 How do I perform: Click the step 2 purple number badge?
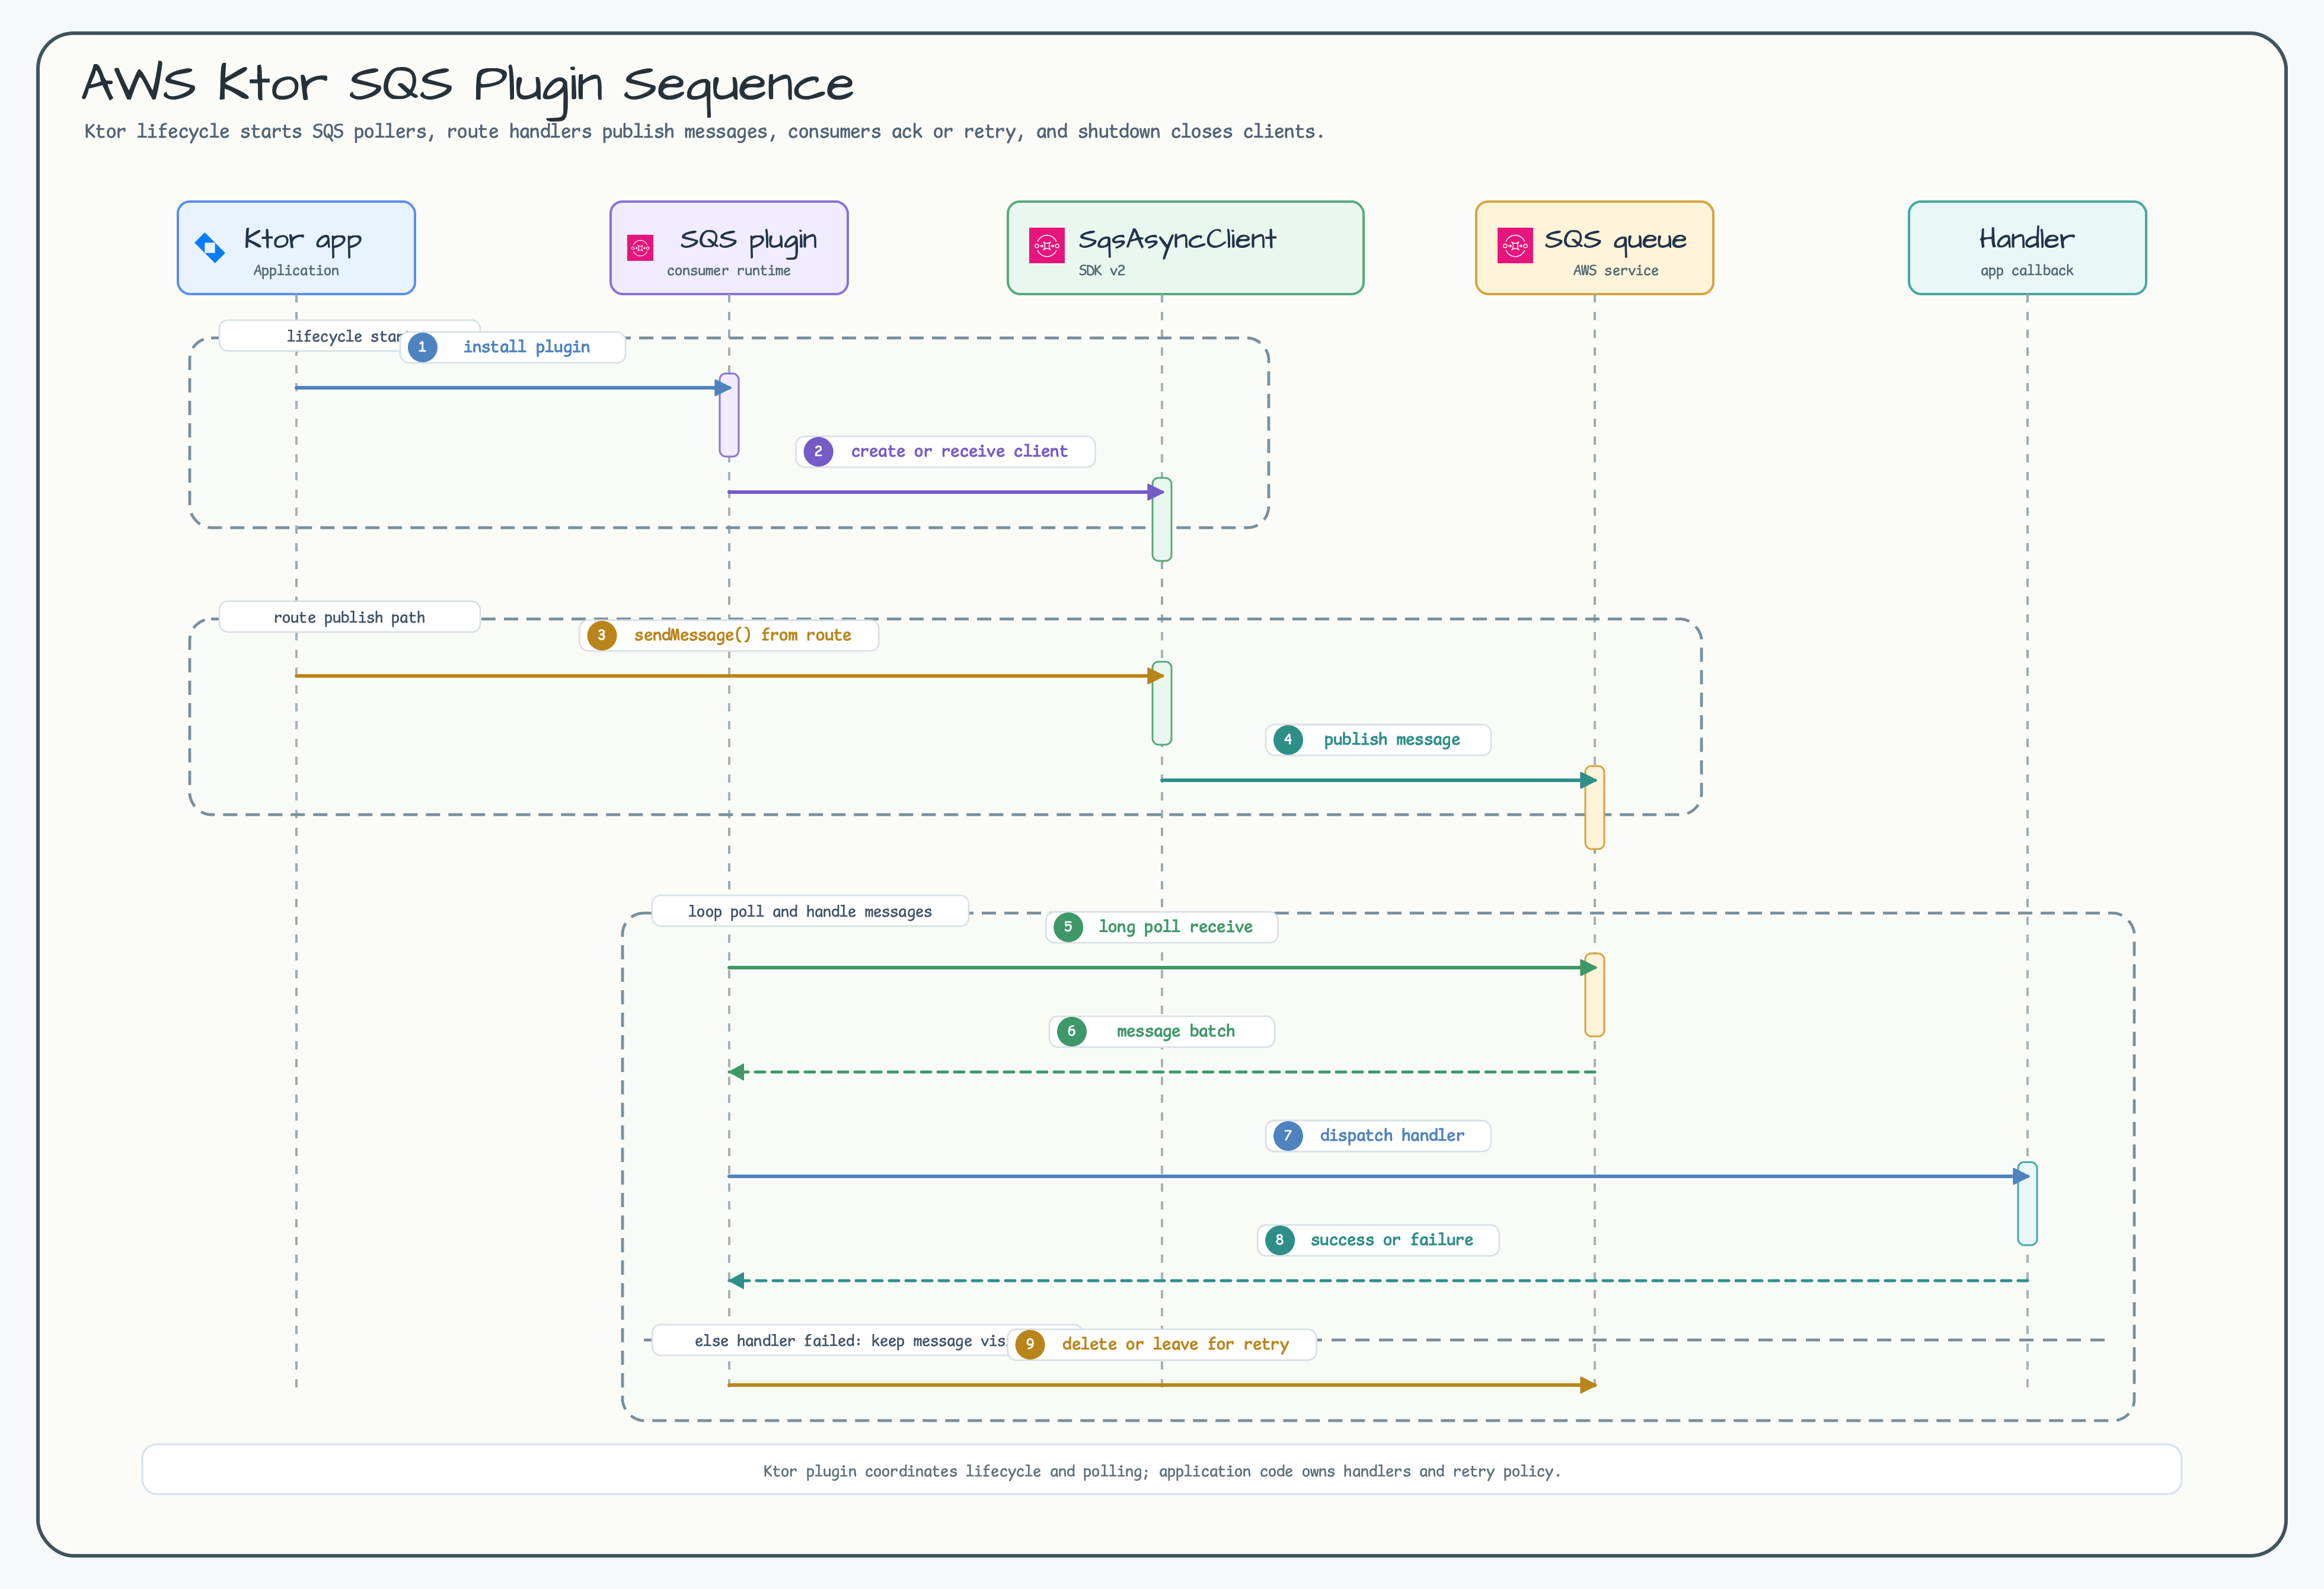coord(818,452)
